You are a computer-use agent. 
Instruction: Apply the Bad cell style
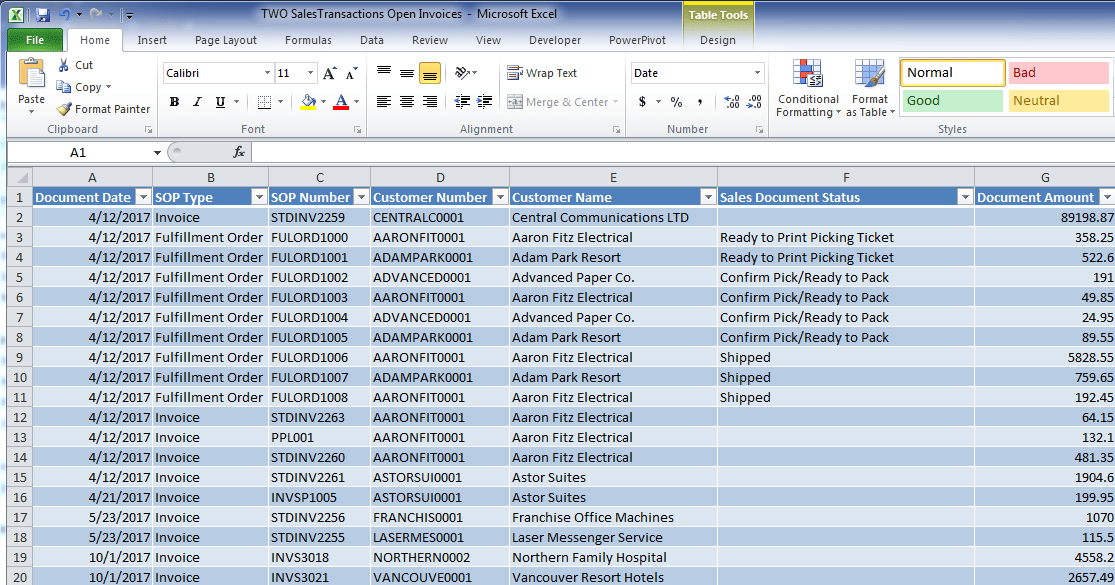pos(1059,73)
